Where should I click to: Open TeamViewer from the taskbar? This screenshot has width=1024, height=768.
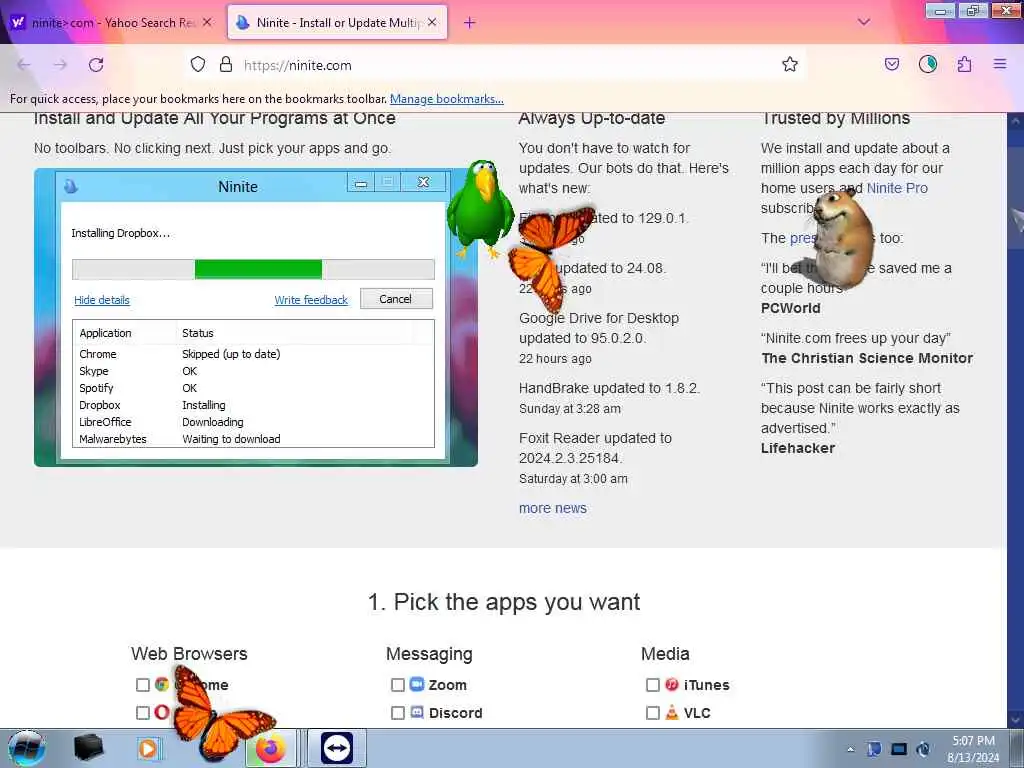pos(337,748)
